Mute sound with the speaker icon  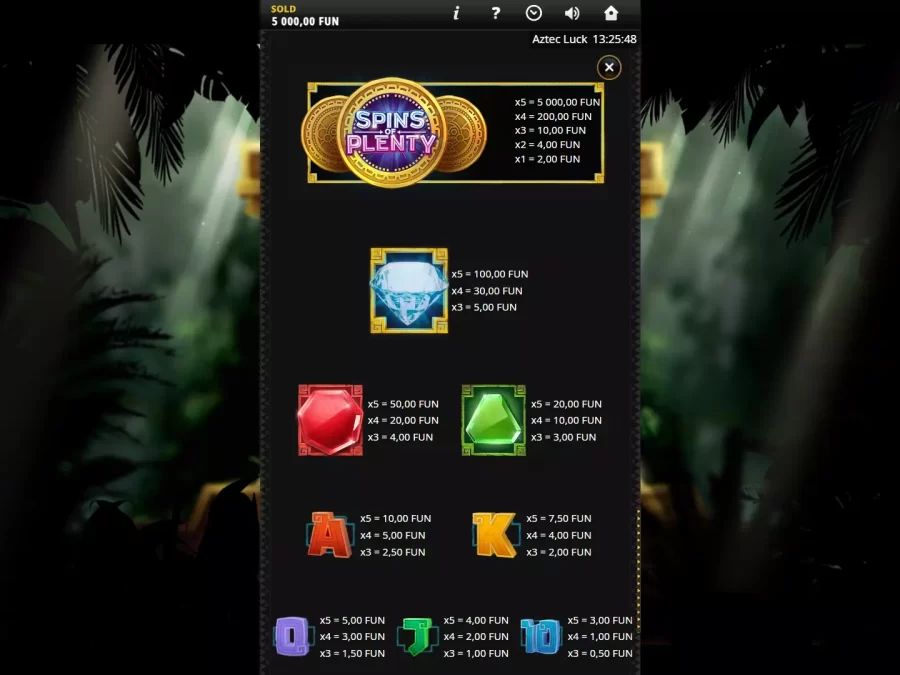[x=572, y=13]
